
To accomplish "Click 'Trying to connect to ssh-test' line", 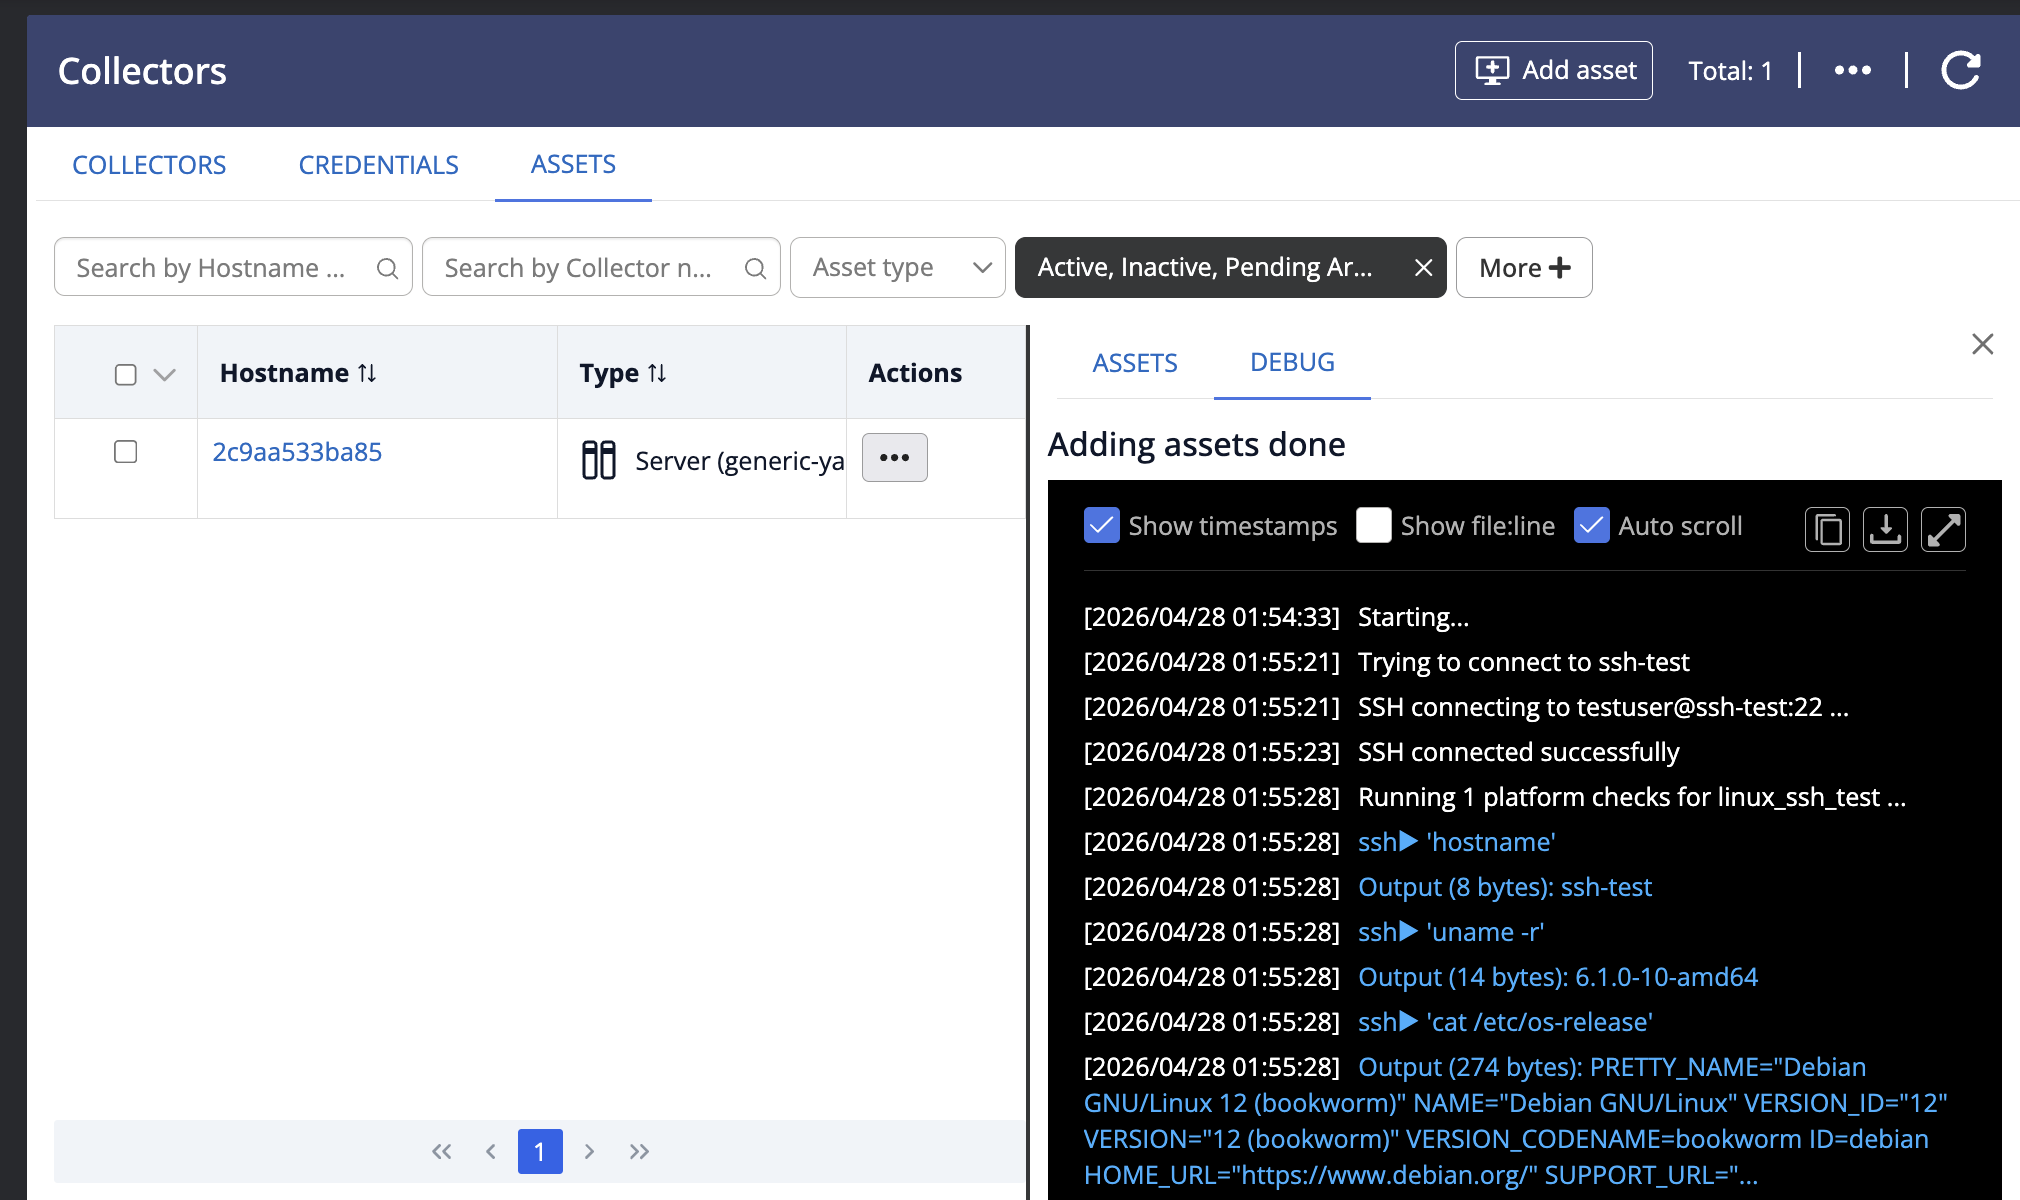I will [1524, 662].
